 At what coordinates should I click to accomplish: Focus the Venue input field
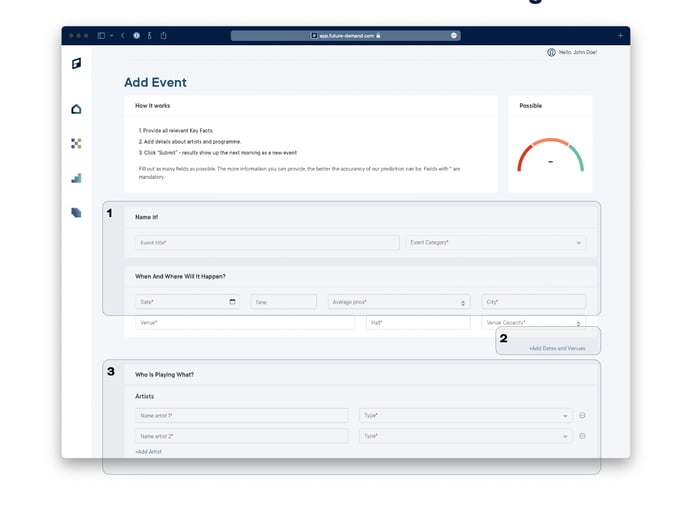245,323
